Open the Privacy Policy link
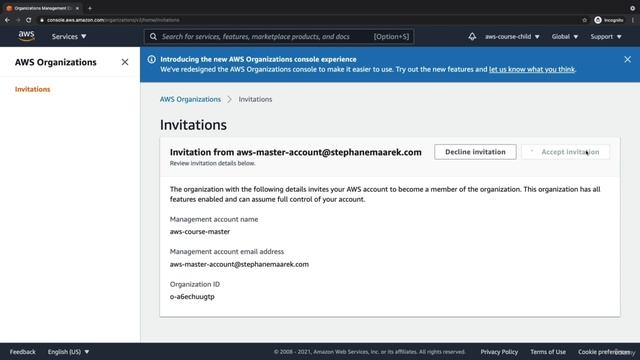This screenshot has height=360, width=640. pos(499,352)
